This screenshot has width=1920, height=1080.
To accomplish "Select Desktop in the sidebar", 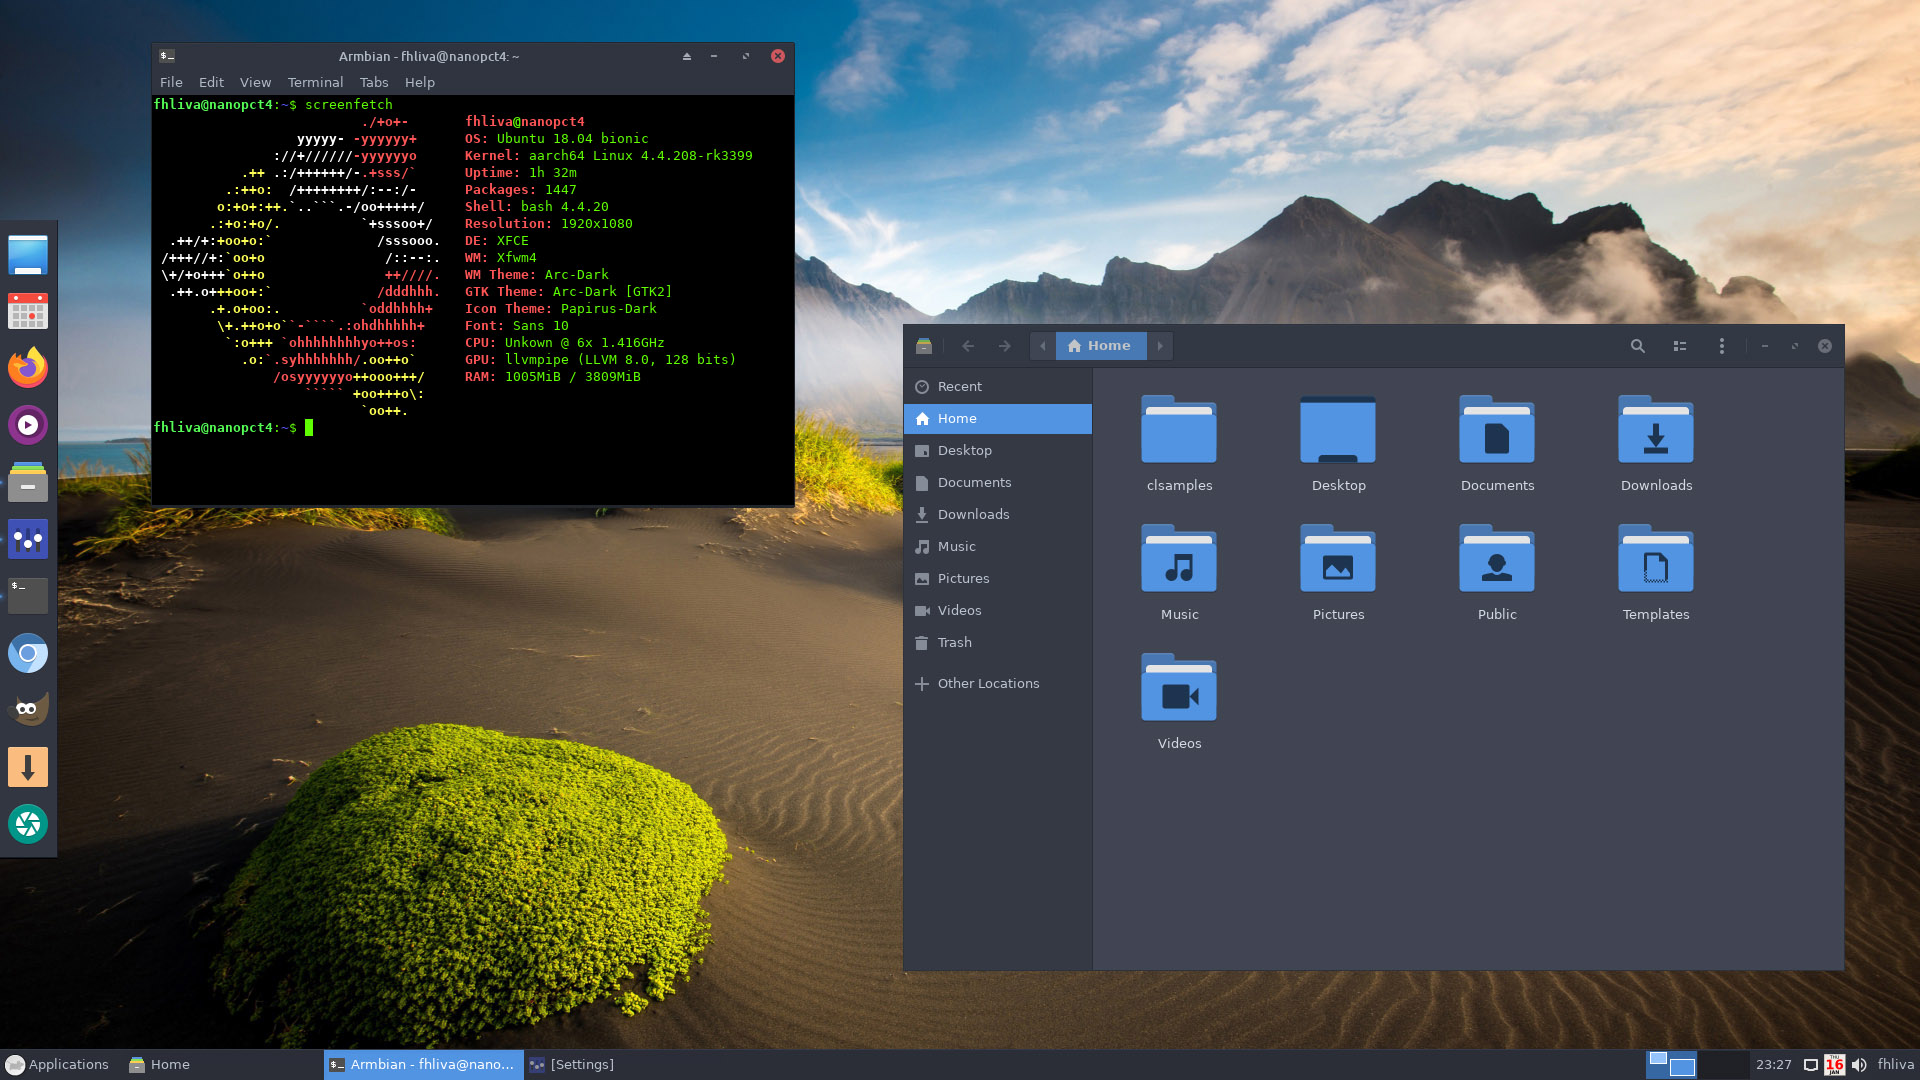I will point(998,451).
